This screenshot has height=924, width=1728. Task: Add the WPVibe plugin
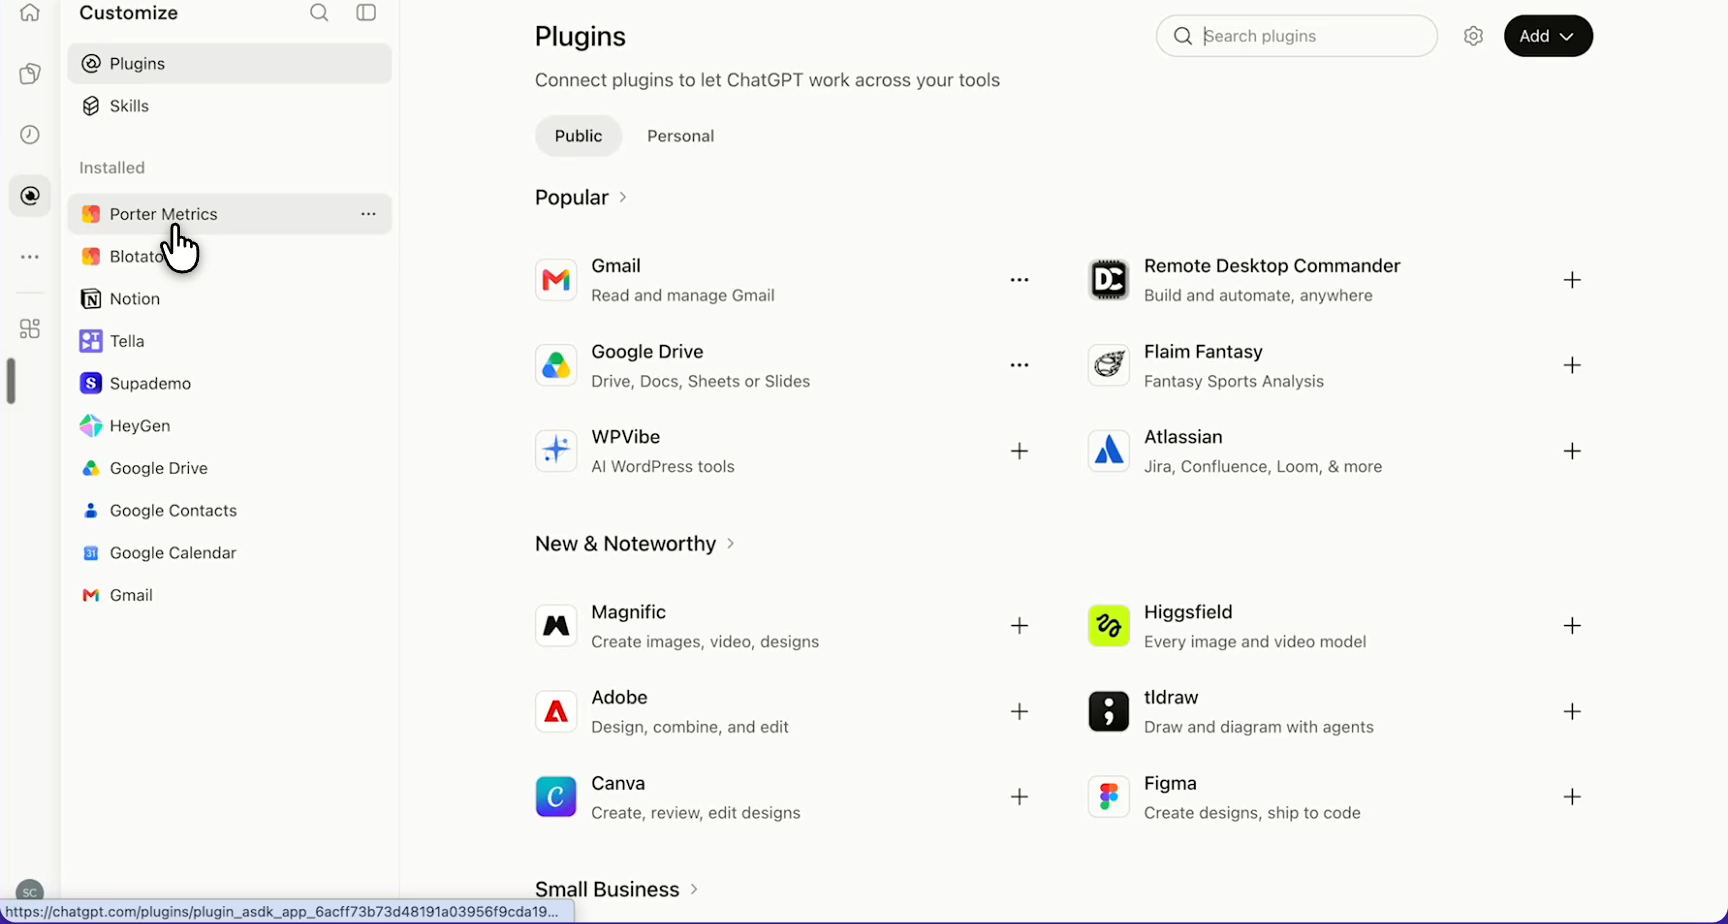(x=1019, y=451)
